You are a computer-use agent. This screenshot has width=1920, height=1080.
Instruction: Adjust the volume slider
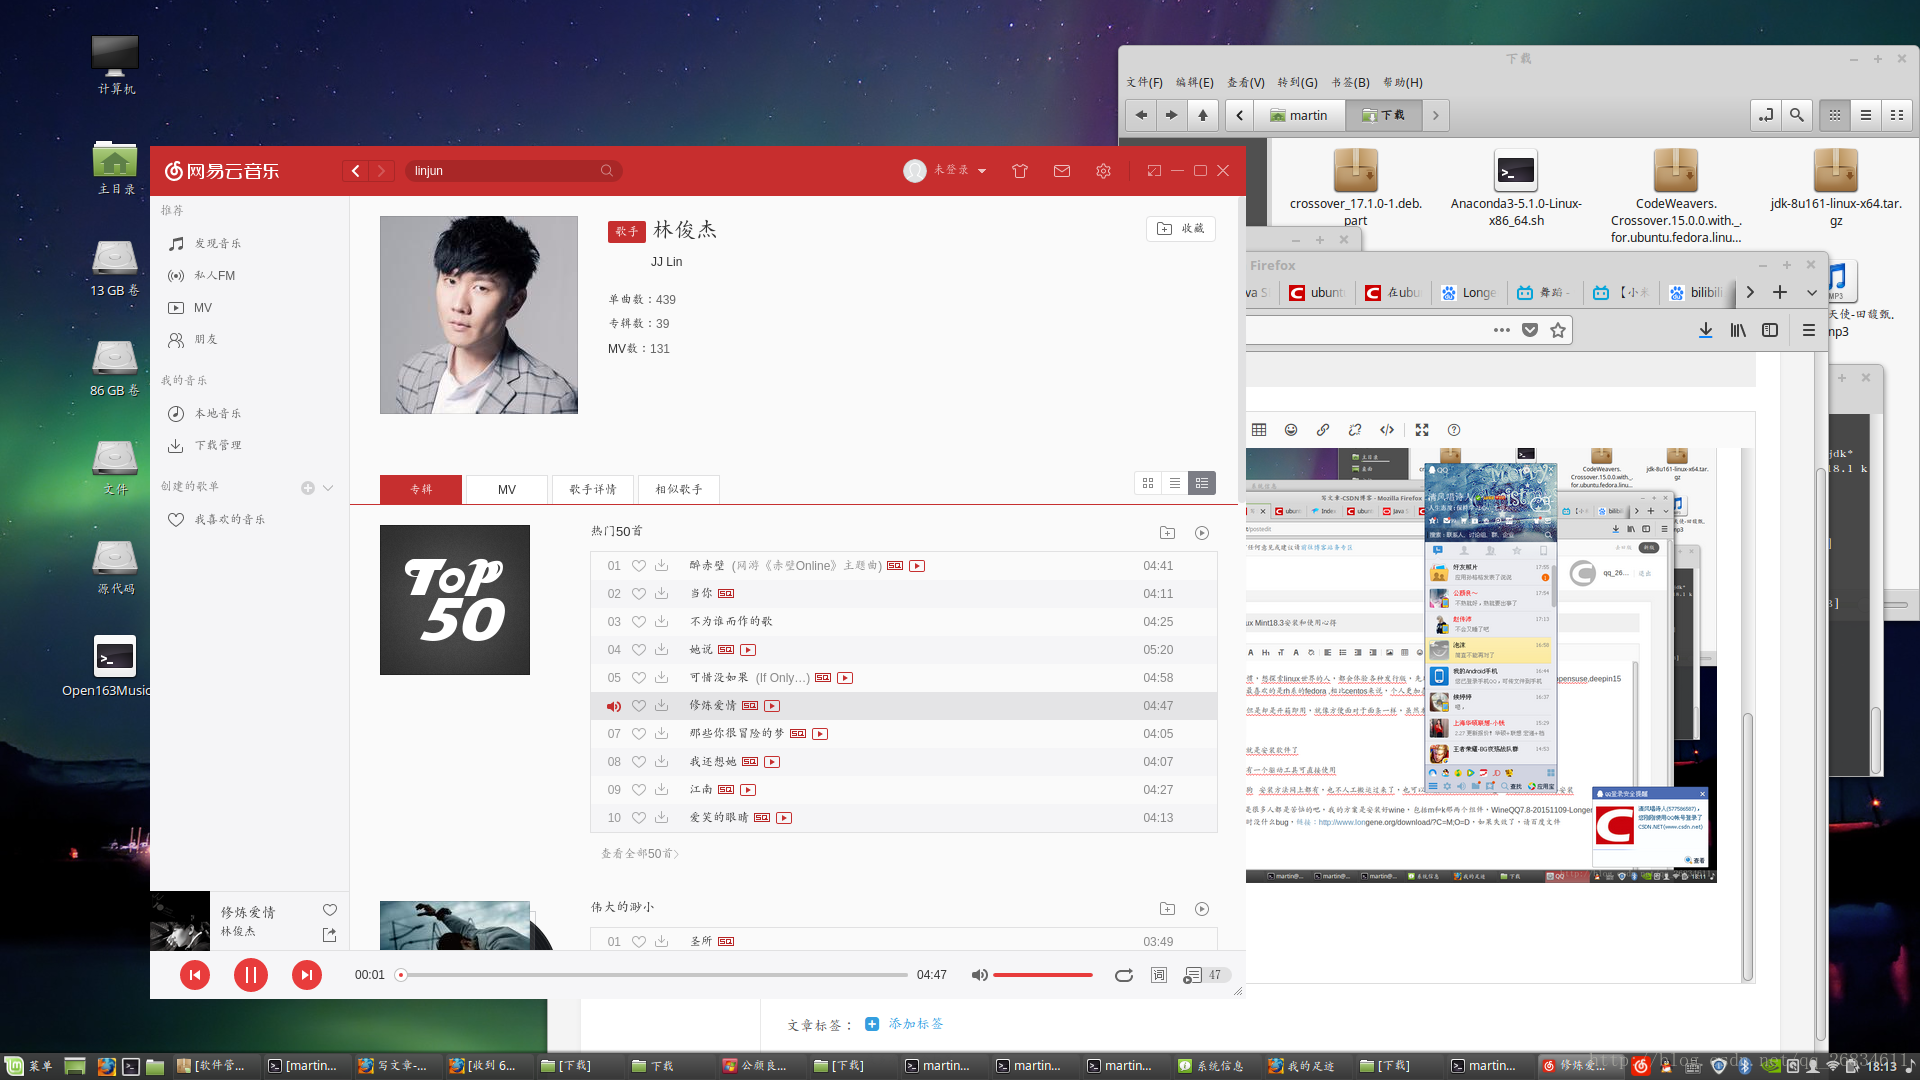tap(1043, 975)
